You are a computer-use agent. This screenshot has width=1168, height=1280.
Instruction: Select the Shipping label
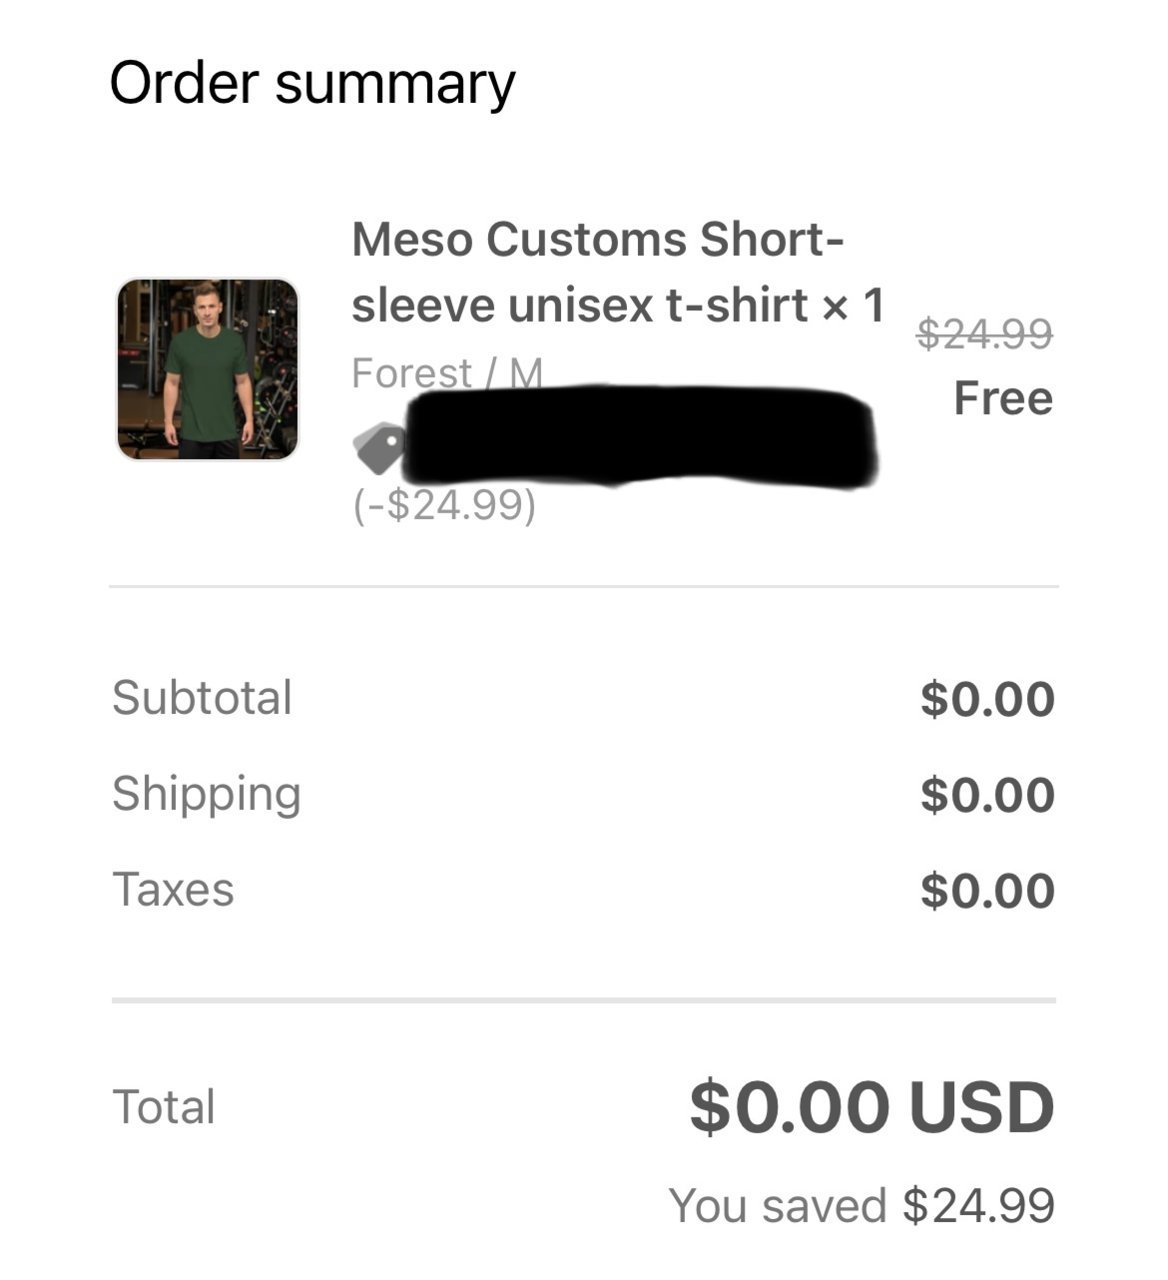[206, 794]
